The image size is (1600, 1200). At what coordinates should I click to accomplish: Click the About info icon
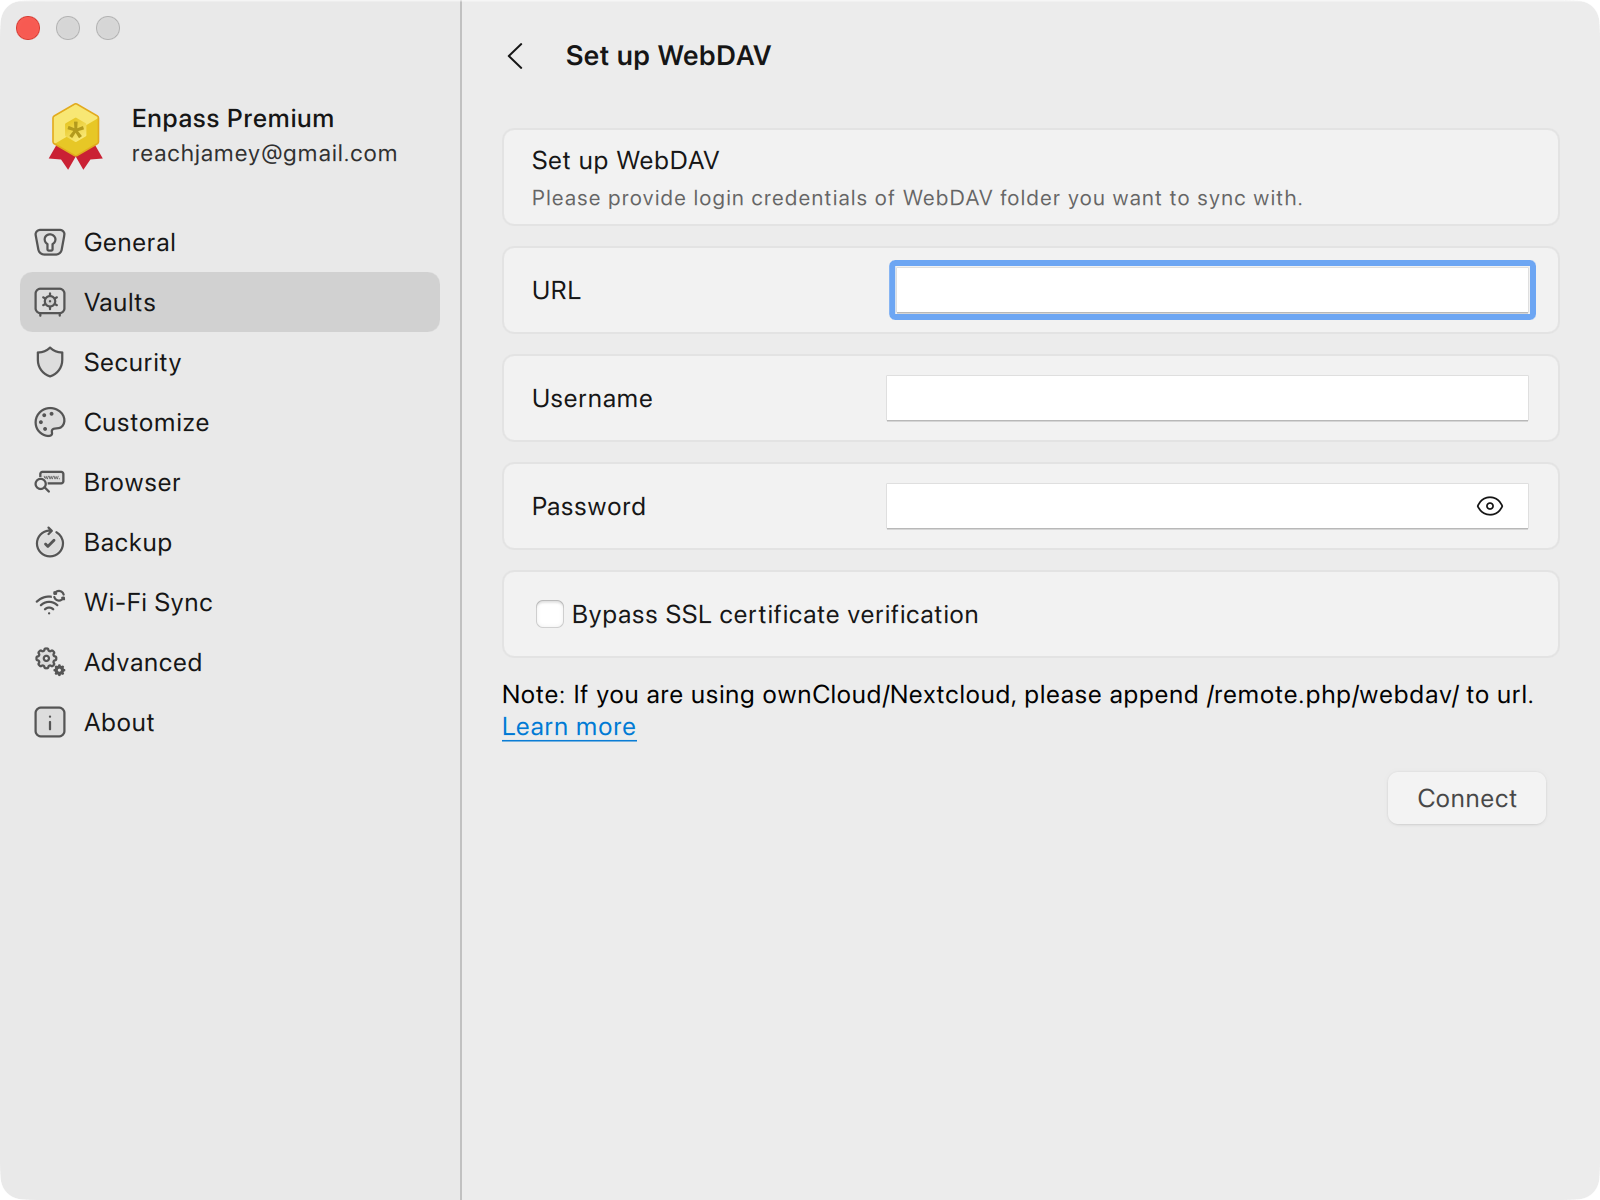(50, 722)
